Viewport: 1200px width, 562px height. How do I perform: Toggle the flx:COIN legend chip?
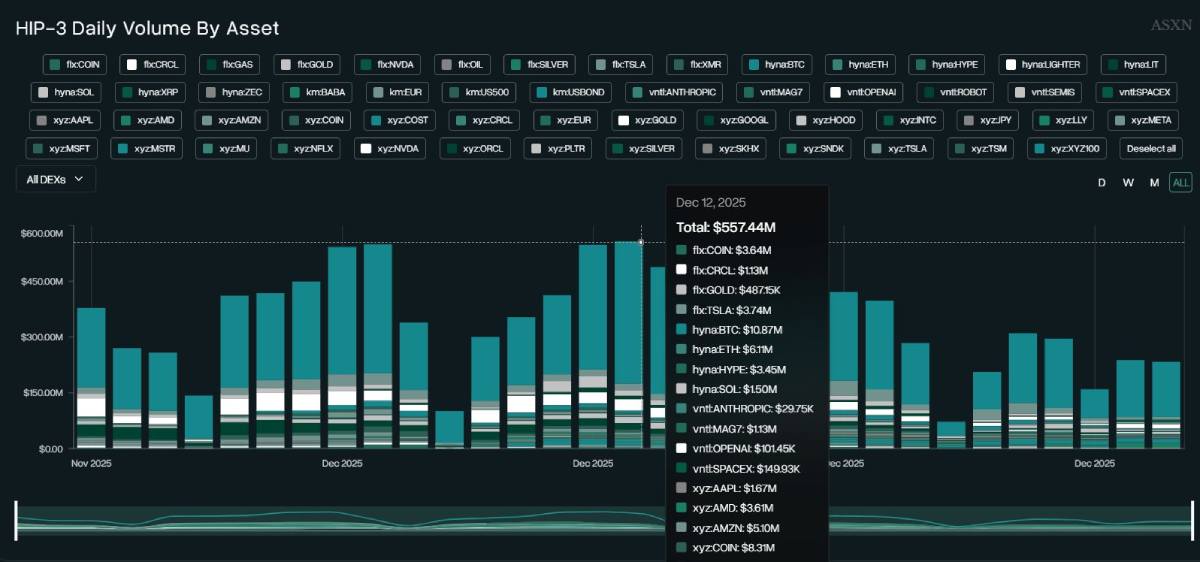coord(75,65)
